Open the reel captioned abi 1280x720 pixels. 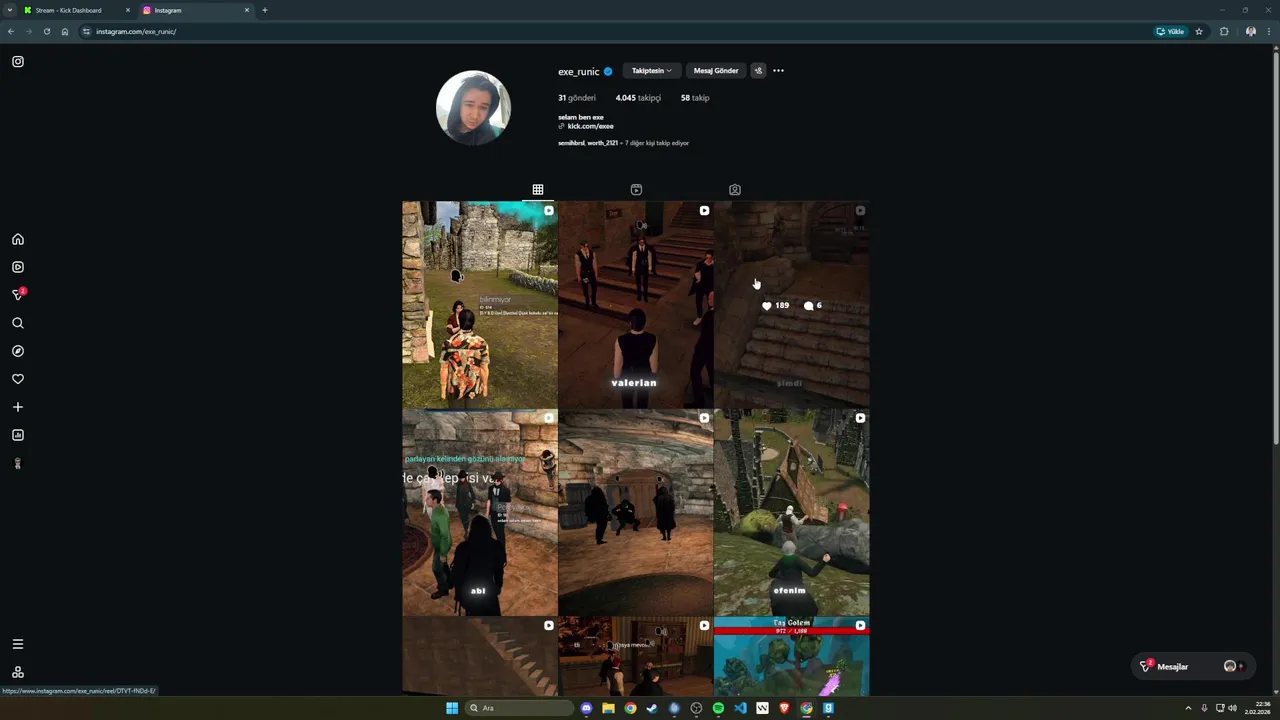point(480,513)
